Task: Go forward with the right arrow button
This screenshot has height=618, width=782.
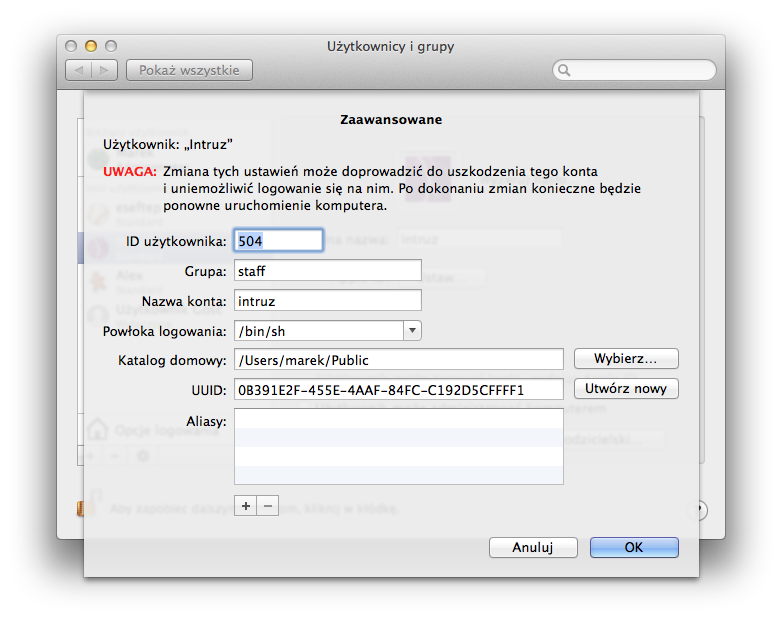Action: pos(106,70)
